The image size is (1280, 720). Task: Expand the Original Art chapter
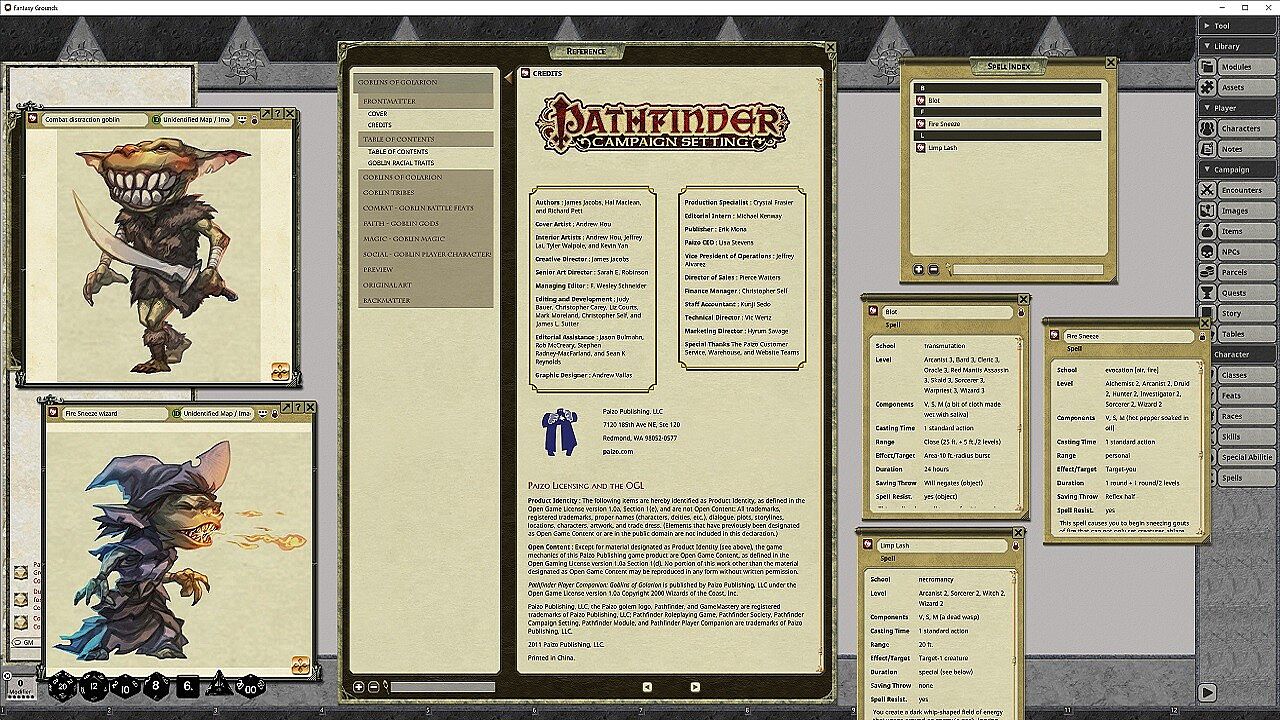point(426,285)
